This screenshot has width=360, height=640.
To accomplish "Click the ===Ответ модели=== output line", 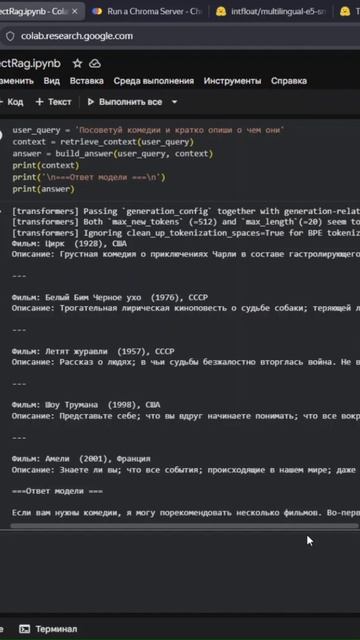I will (x=57, y=491).
